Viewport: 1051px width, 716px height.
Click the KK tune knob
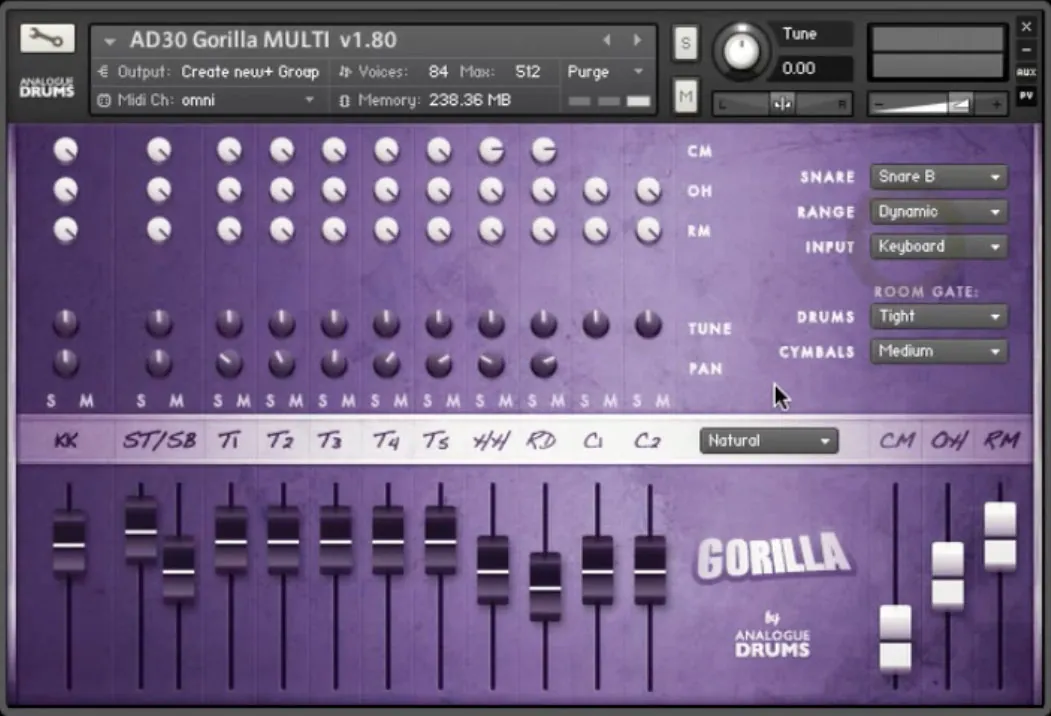[x=66, y=323]
